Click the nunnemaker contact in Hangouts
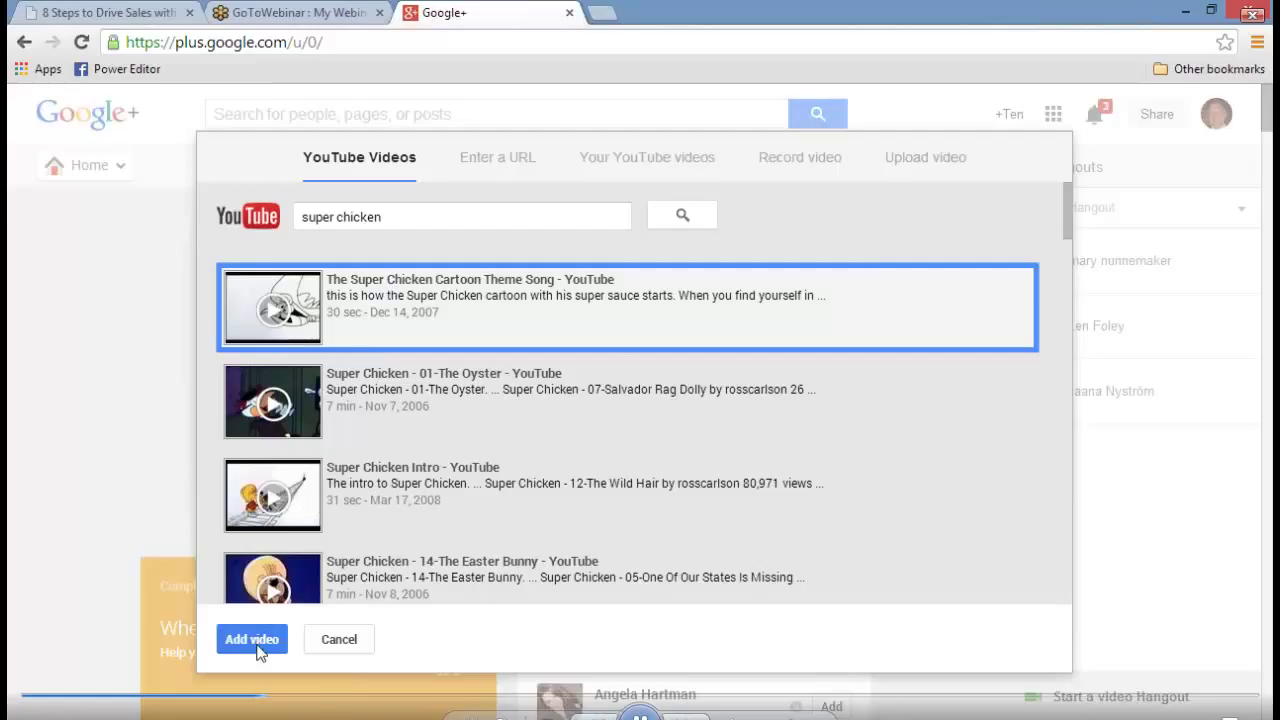The image size is (1280, 720). click(x=1121, y=261)
